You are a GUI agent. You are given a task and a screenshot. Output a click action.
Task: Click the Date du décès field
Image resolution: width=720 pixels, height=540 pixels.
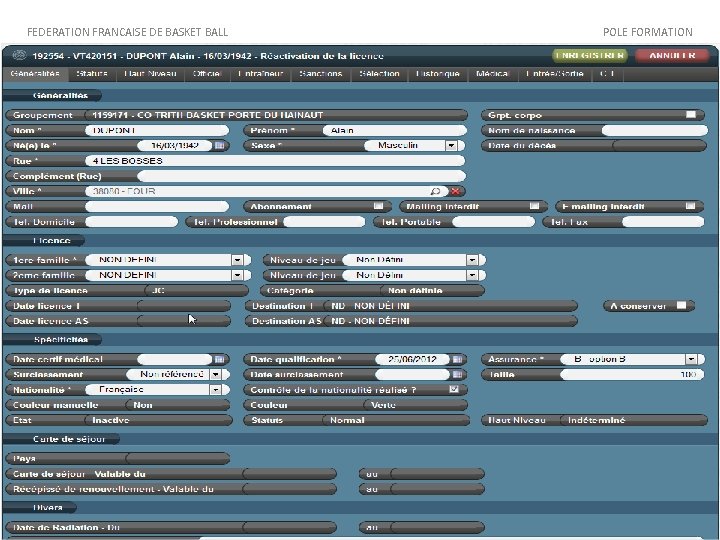[659, 146]
